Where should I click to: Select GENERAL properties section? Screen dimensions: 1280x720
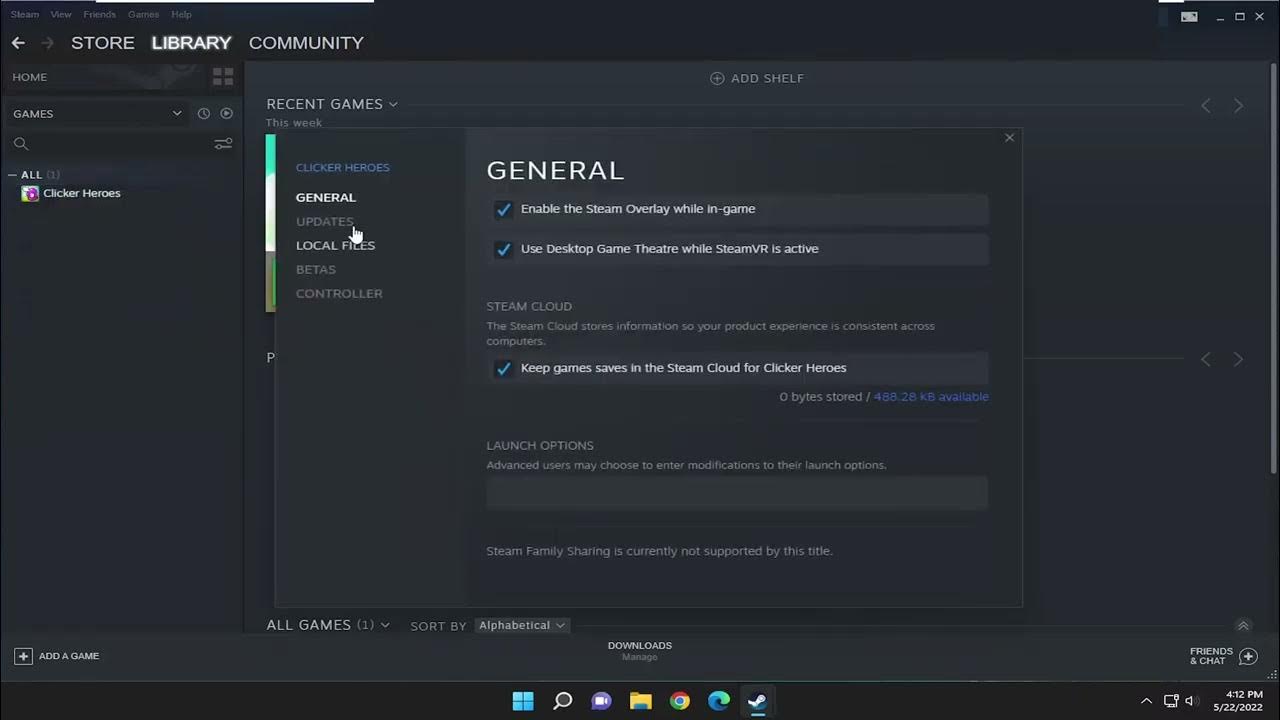tap(326, 198)
